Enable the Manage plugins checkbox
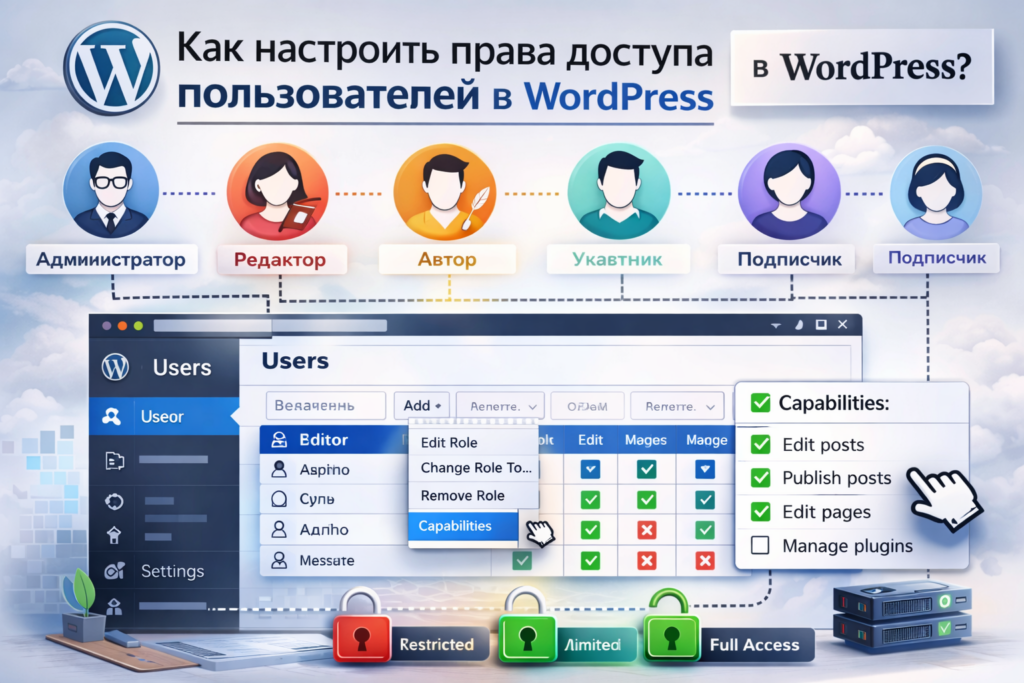1024x683 pixels. pos(761,546)
